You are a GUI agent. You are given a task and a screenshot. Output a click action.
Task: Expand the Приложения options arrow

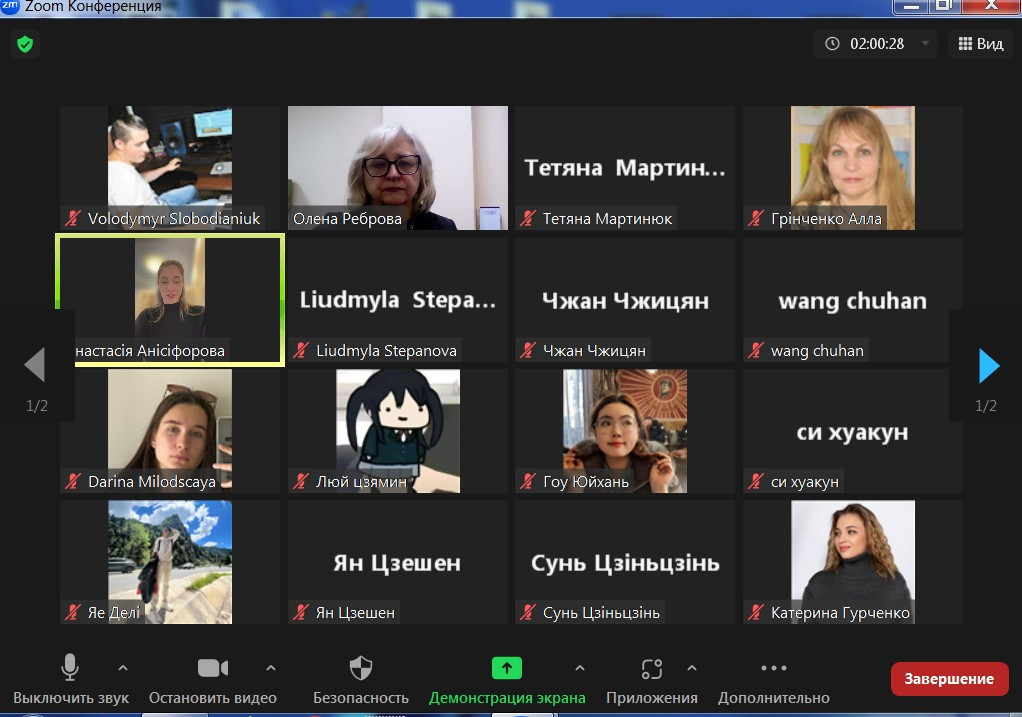[x=691, y=668]
